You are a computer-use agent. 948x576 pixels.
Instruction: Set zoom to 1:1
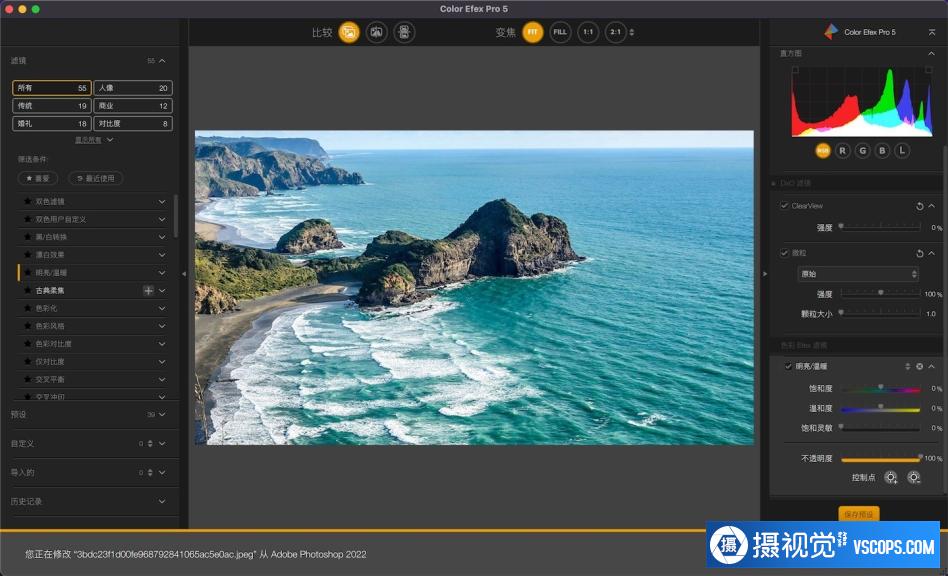point(588,32)
